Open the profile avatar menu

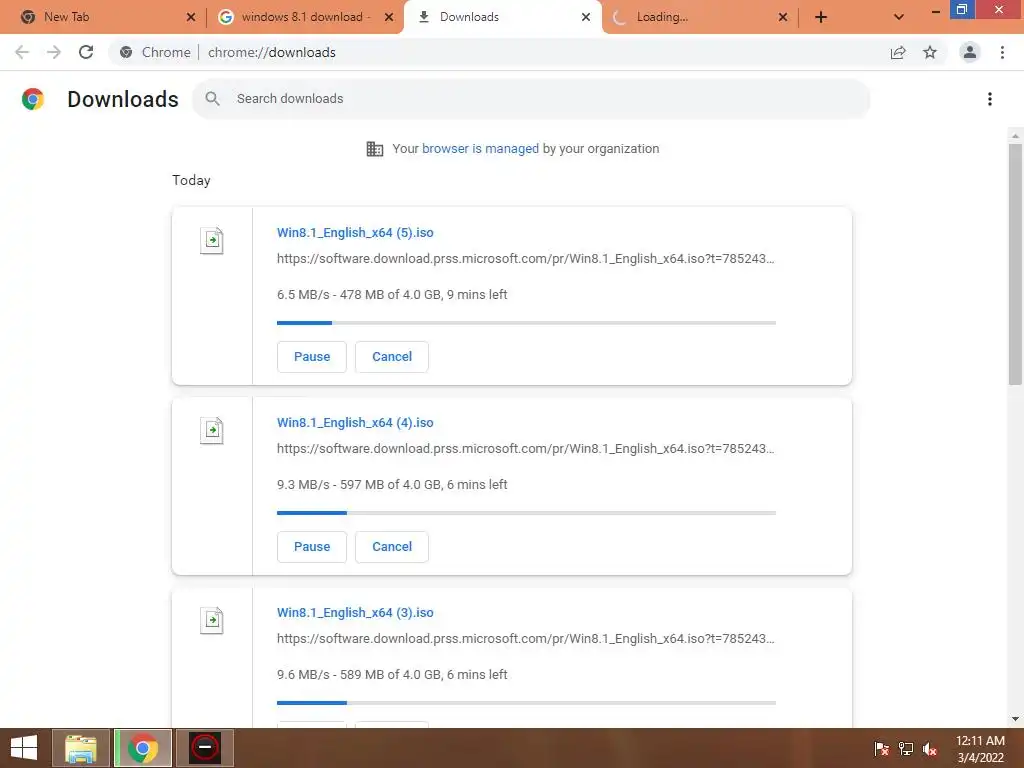tap(970, 52)
